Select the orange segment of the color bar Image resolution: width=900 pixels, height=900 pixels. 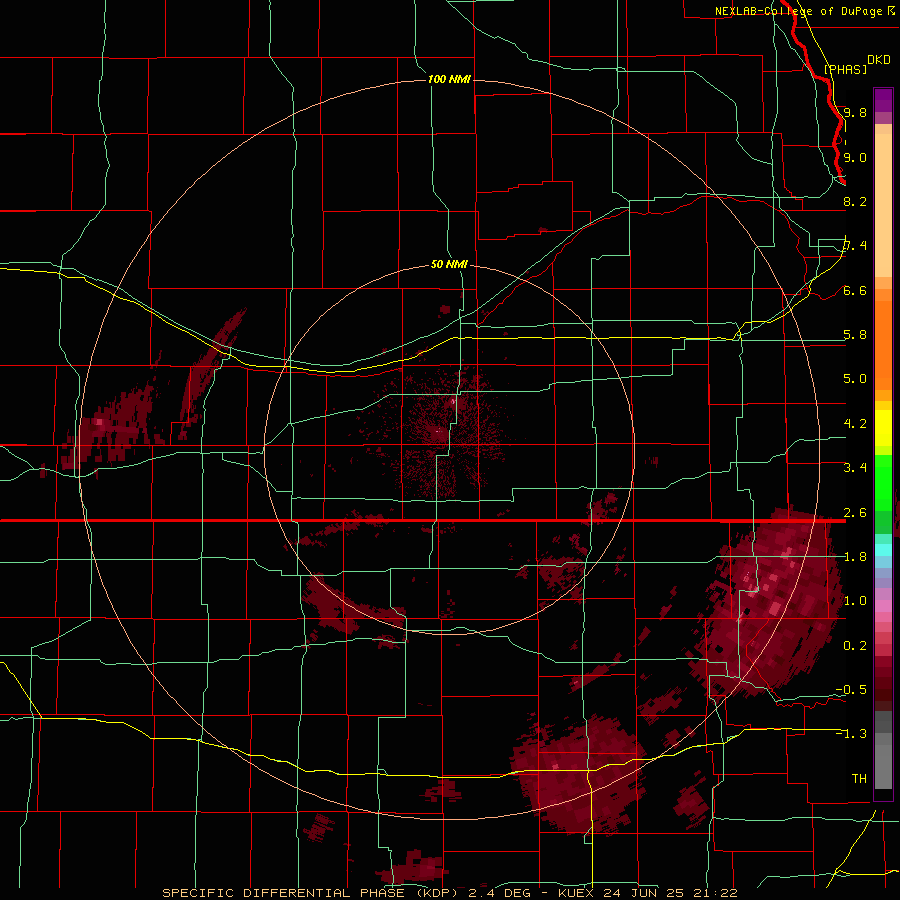pos(883,344)
